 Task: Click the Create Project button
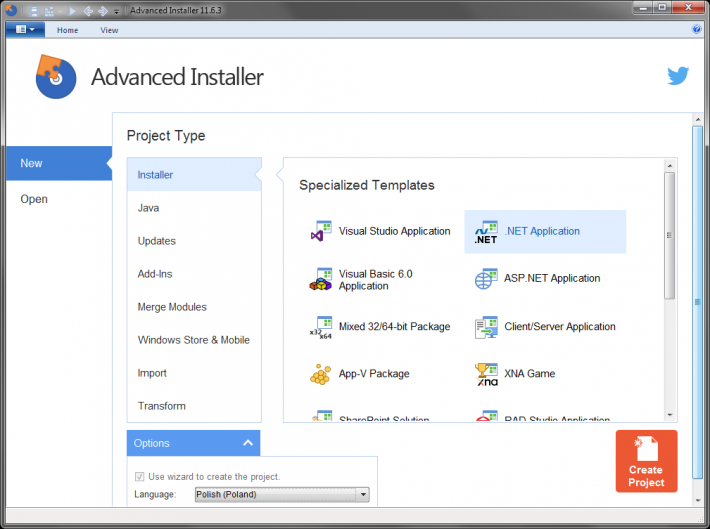coord(646,461)
